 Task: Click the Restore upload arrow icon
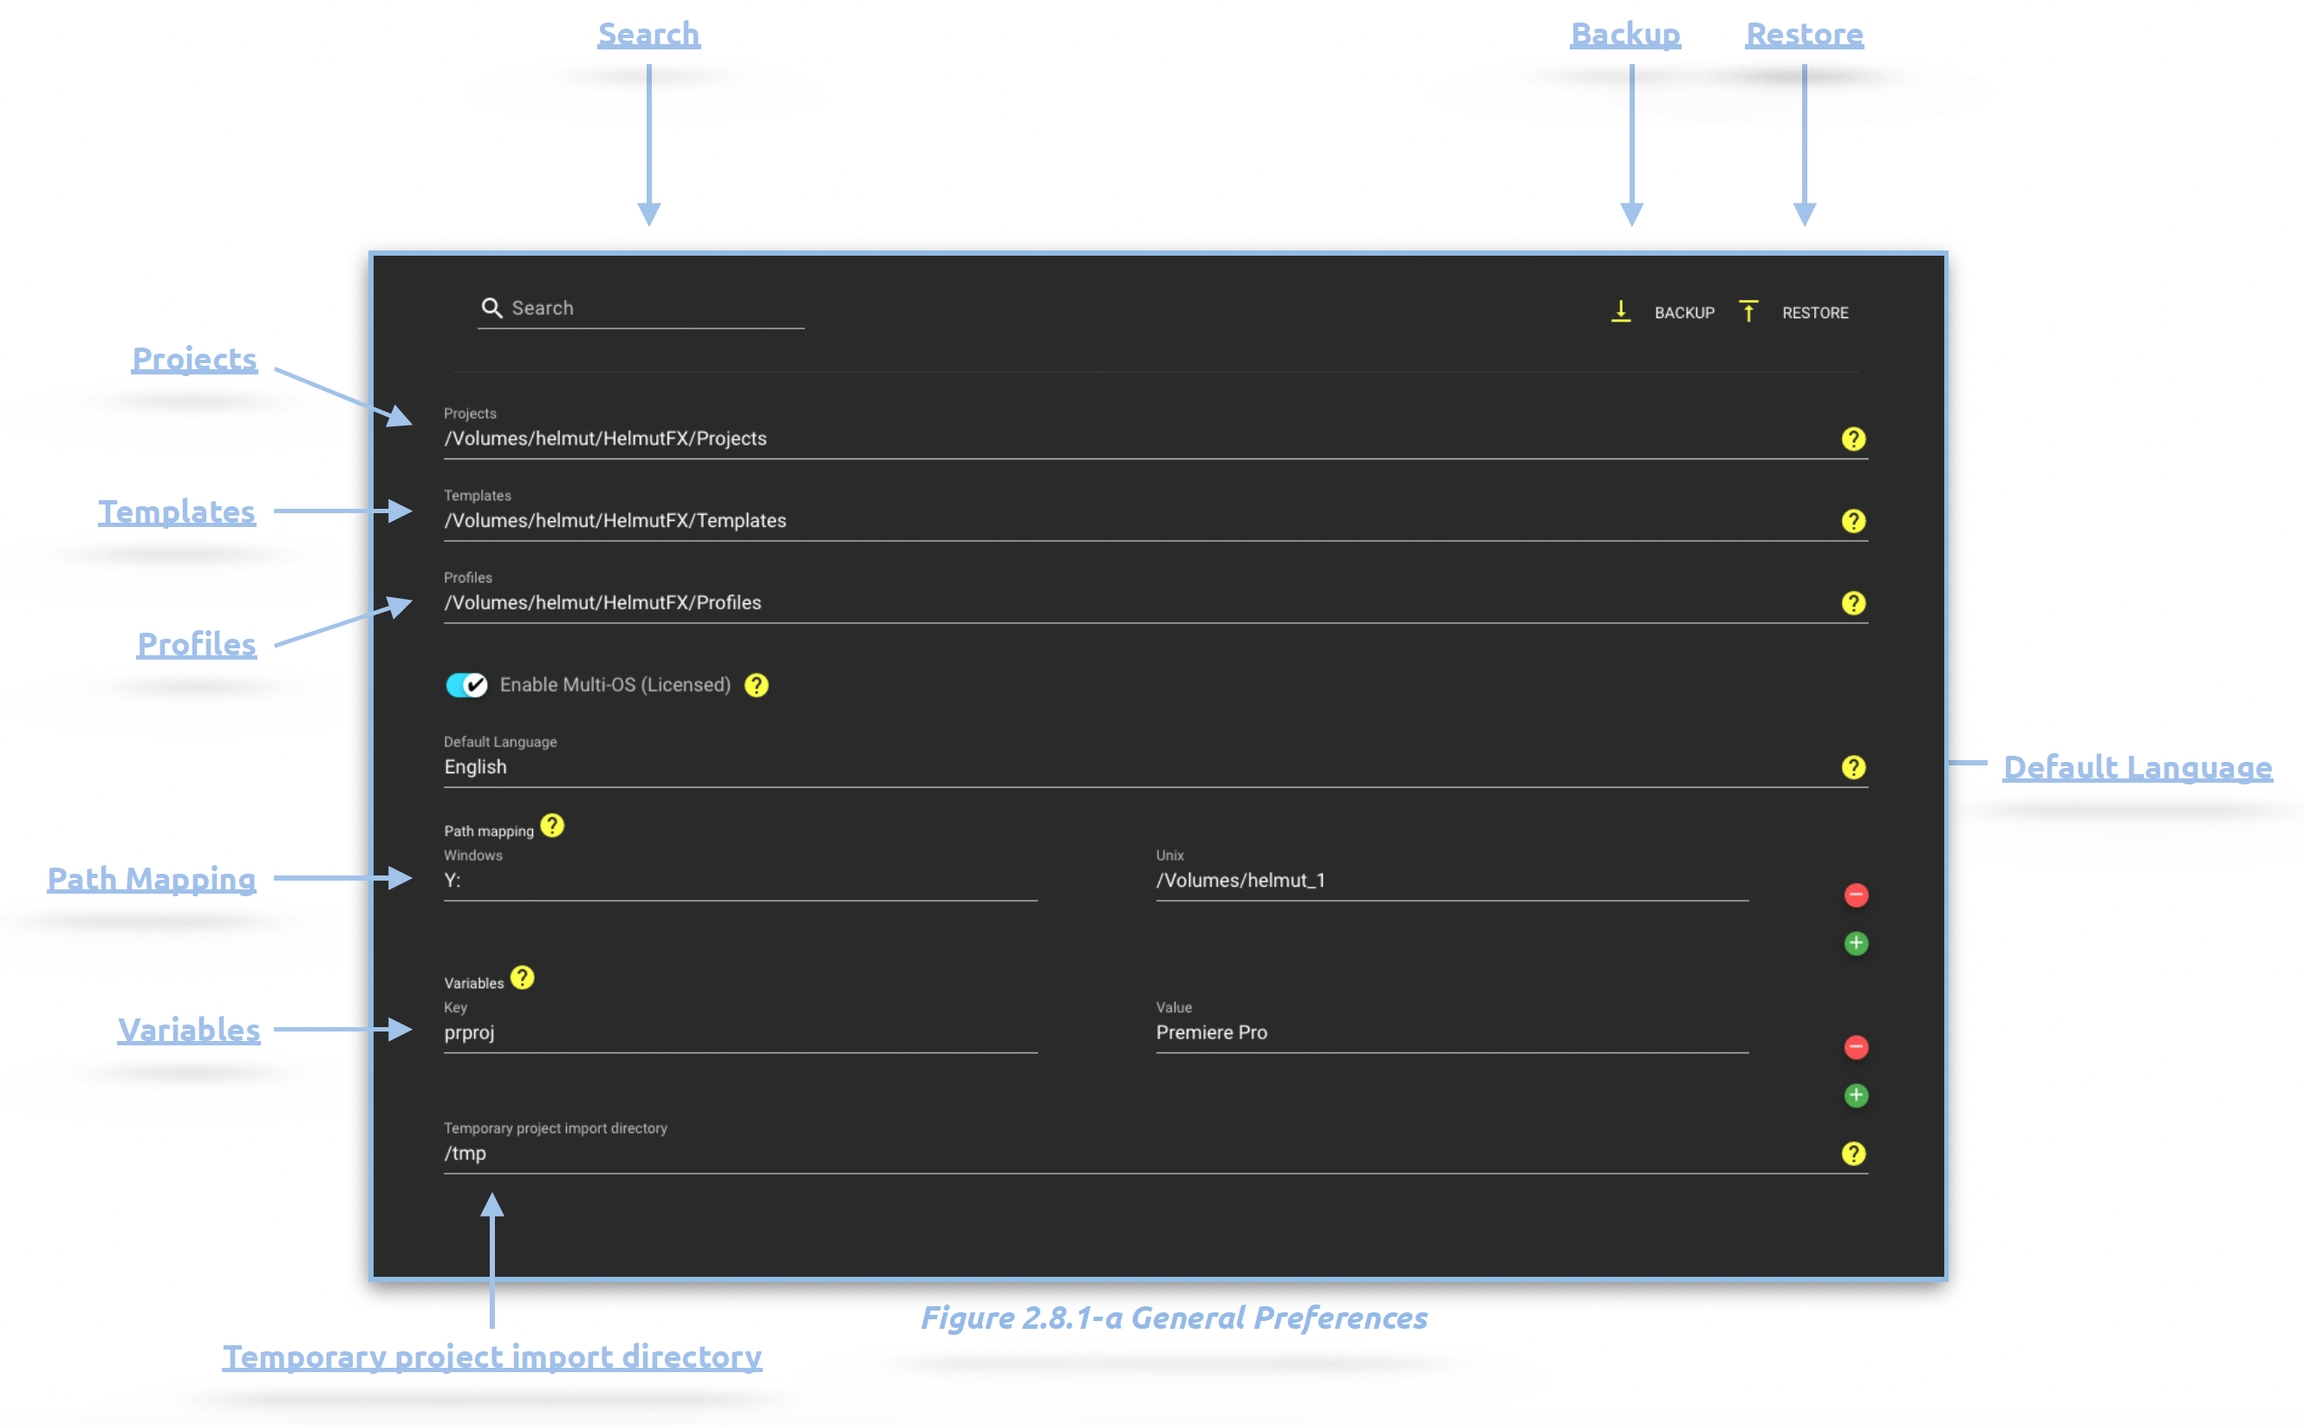click(x=1747, y=312)
